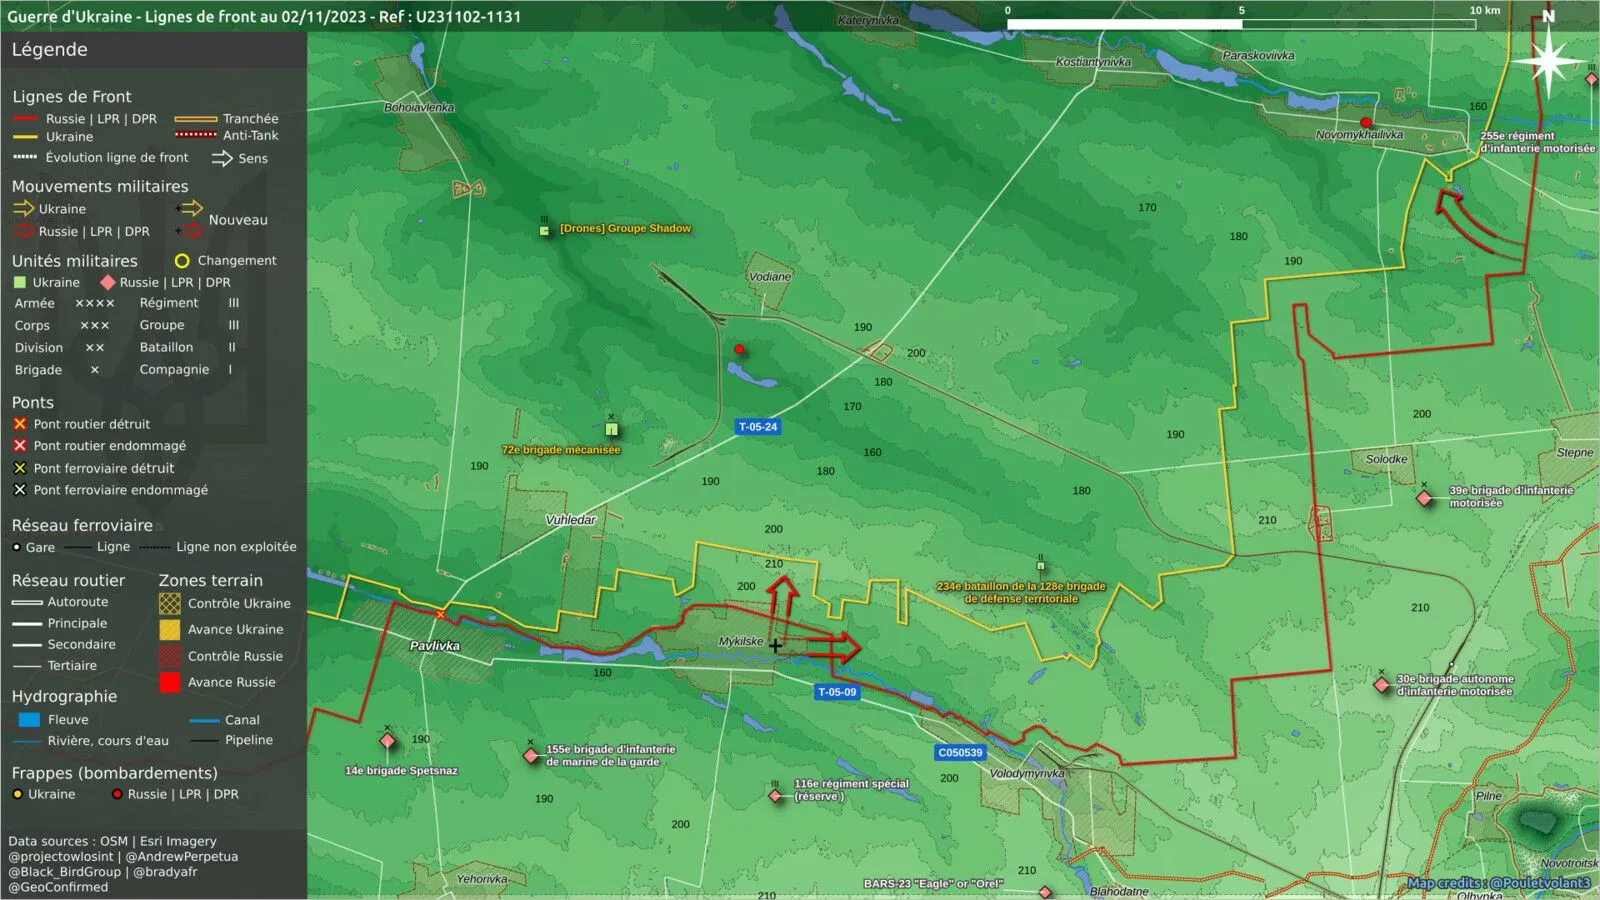This screenshot has width=1600, height=900.
Task: Click the T-05-09 road label
Action: coord(837,692)
